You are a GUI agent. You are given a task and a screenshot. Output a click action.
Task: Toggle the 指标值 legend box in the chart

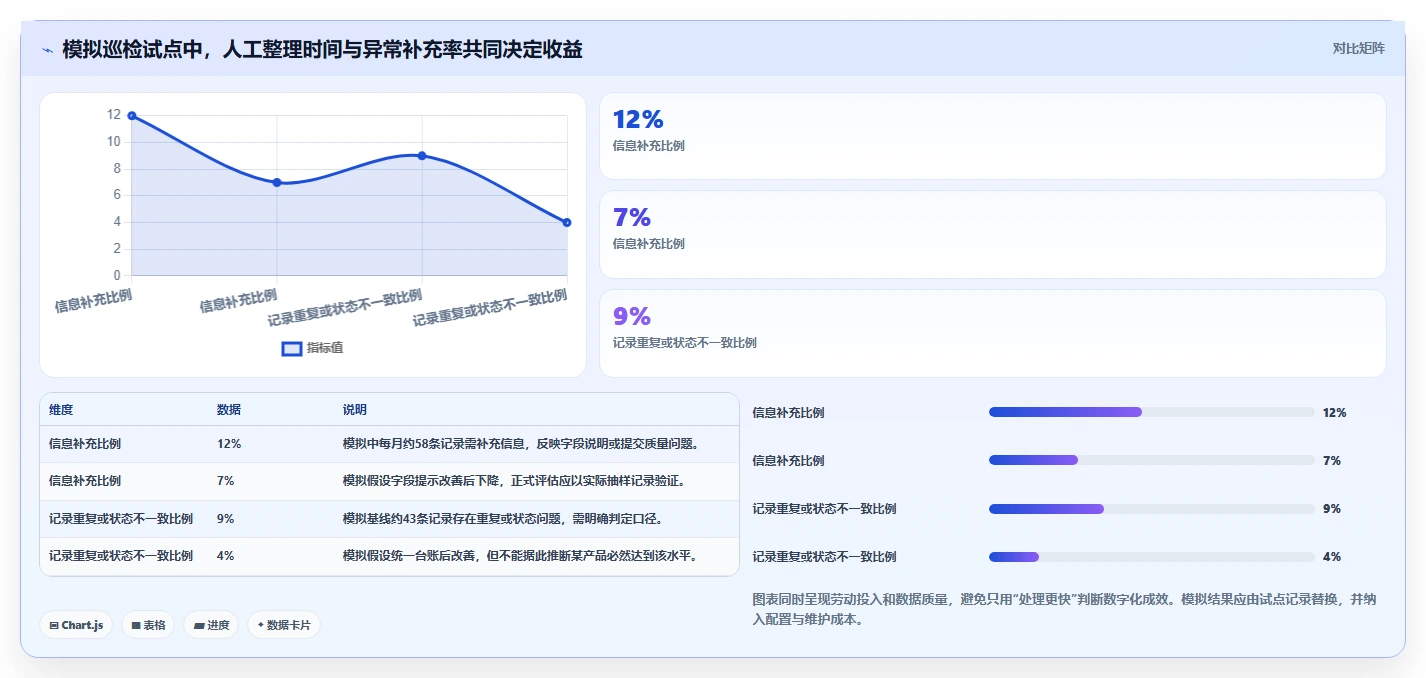click(292, 349)
